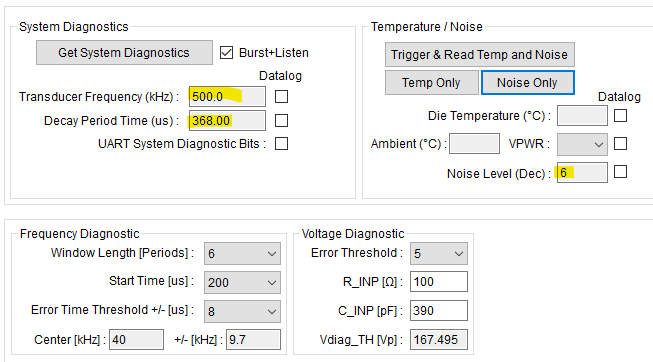Screen dimensions: 653x362
Task: Click Trigger & Read Temp and Noise
Action: point(480,55)
